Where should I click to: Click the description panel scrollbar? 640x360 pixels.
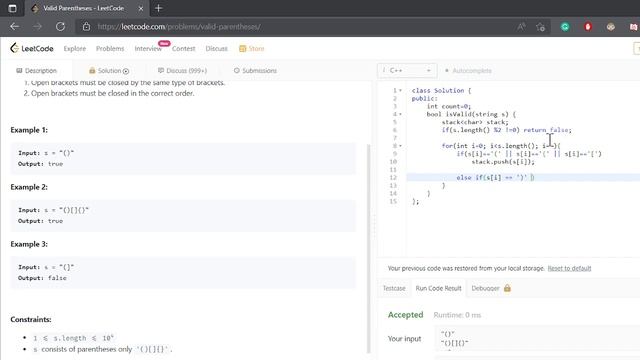point(369,248)
